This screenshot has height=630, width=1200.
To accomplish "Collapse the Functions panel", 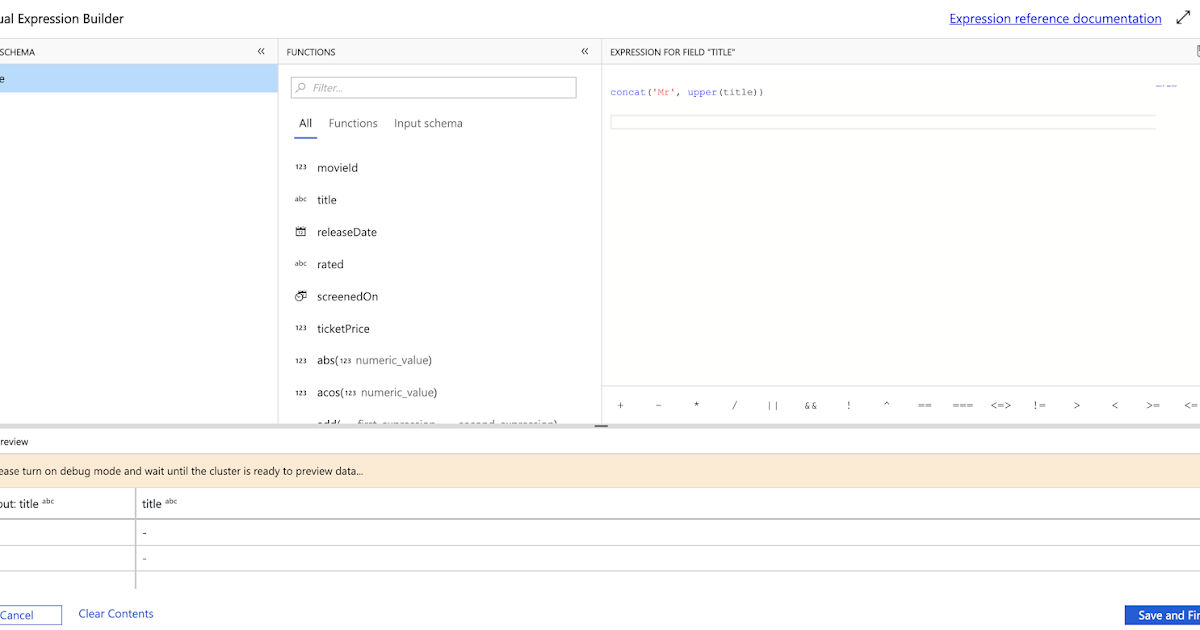I will click(x=585, y=51).
